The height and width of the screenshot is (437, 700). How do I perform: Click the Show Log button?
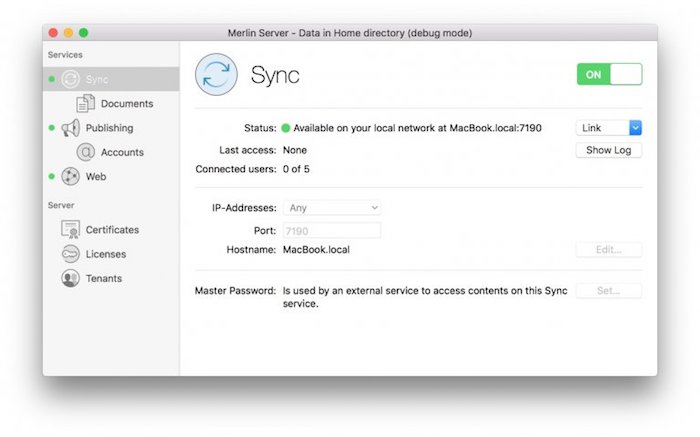609,150
